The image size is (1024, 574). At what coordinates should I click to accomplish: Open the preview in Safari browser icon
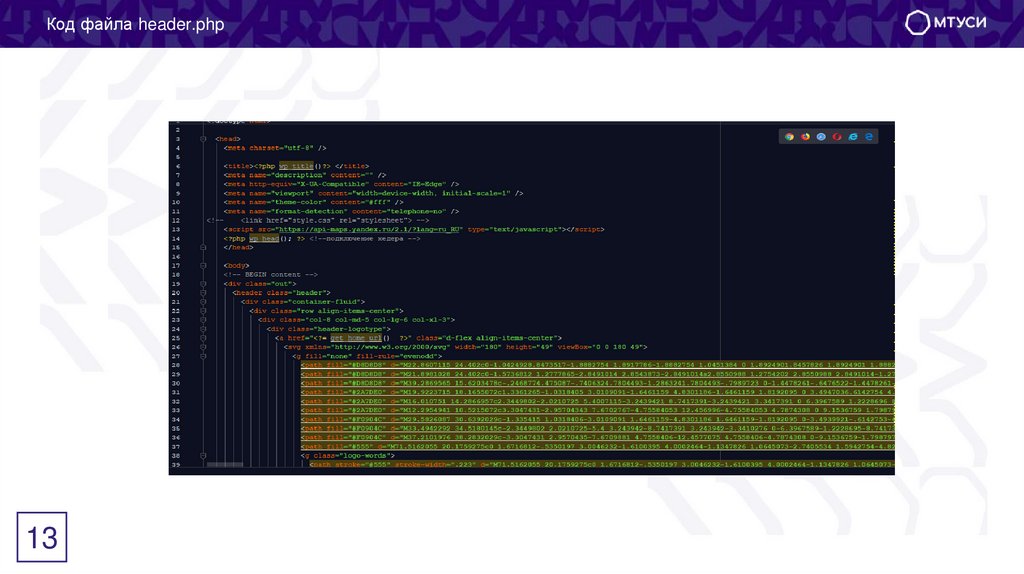click(x=821, y=136)
